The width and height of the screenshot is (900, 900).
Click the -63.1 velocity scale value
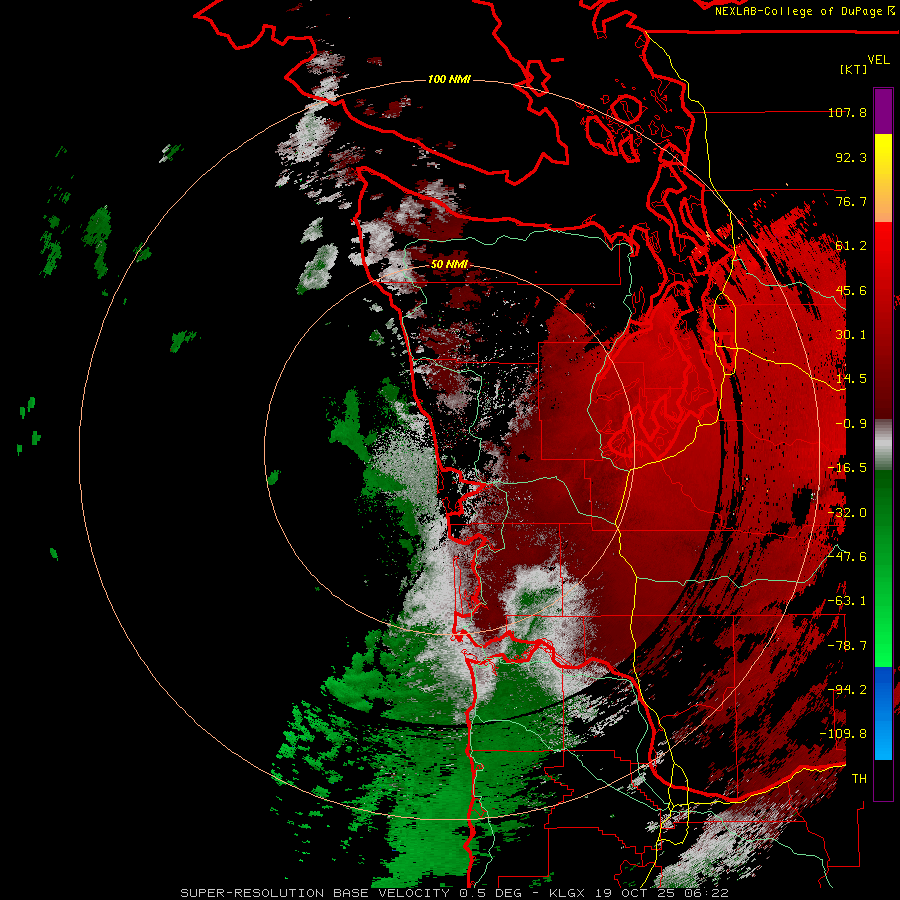(847, 601)
